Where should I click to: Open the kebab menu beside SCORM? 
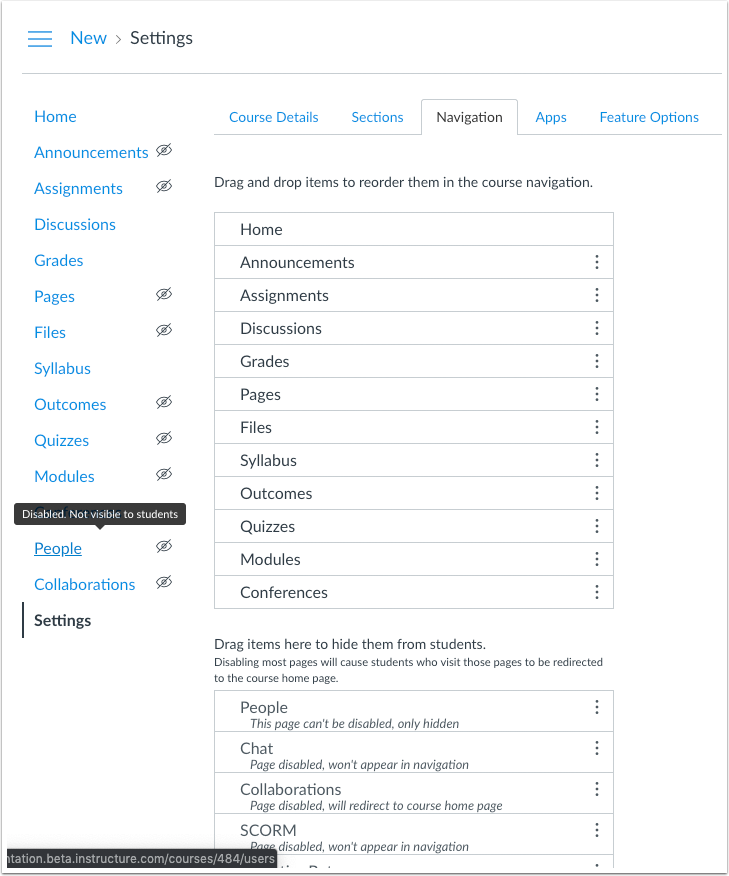[597, 831]
